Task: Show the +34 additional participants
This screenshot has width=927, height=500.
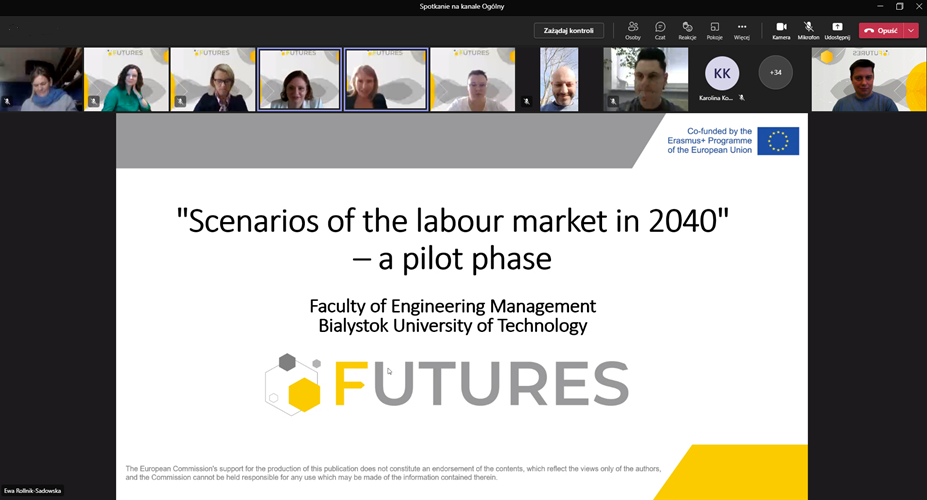Action: (775, 72)
